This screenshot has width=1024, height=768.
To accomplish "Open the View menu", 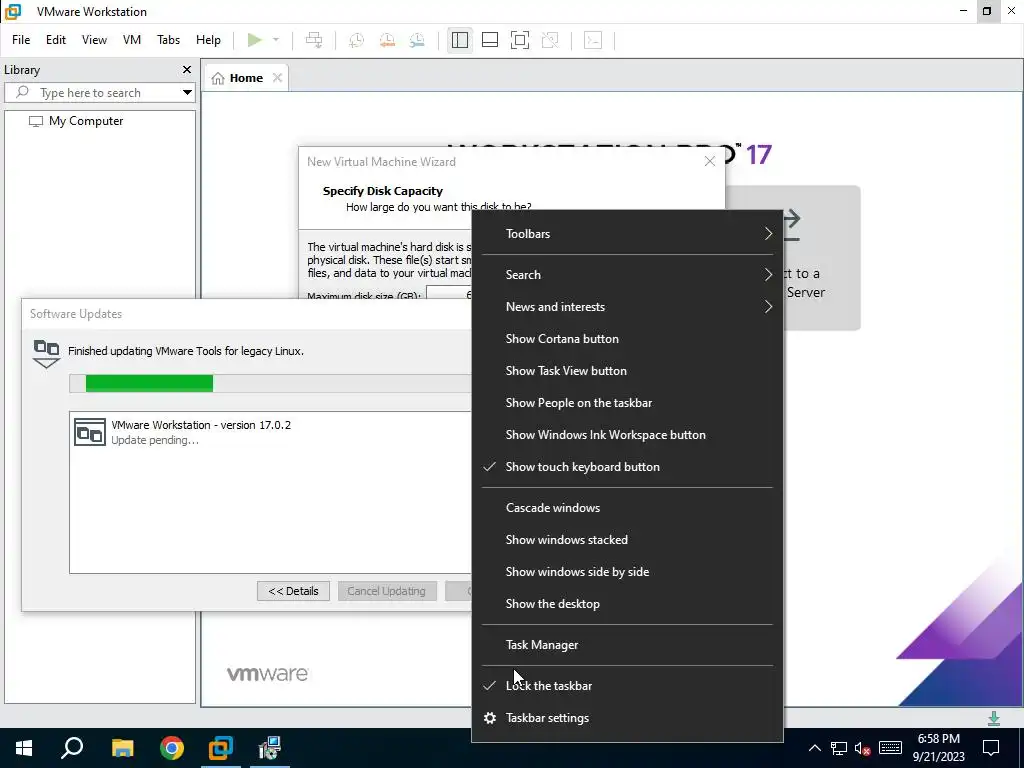I will point(94,40).
